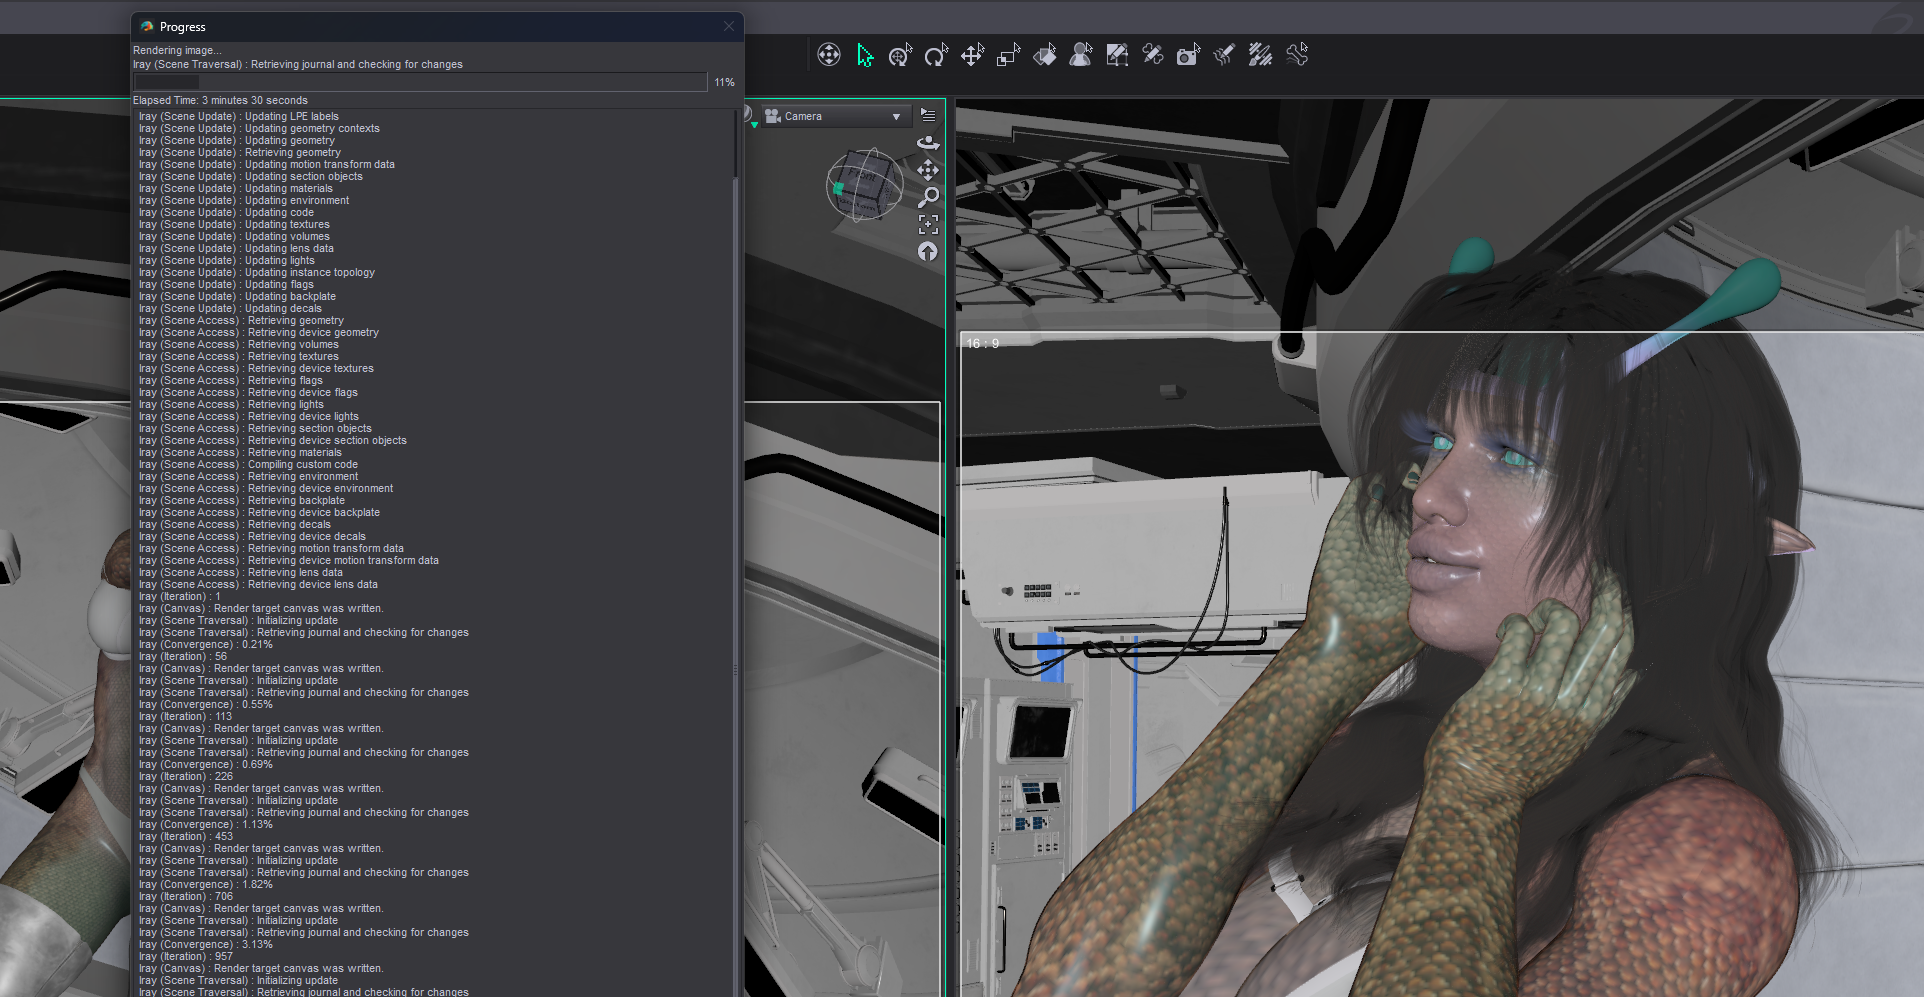Viewport: 1924px width, 997px height.
Task: Click the '16 : 9' aspect frame label
Action: click(x=982, y=343)
